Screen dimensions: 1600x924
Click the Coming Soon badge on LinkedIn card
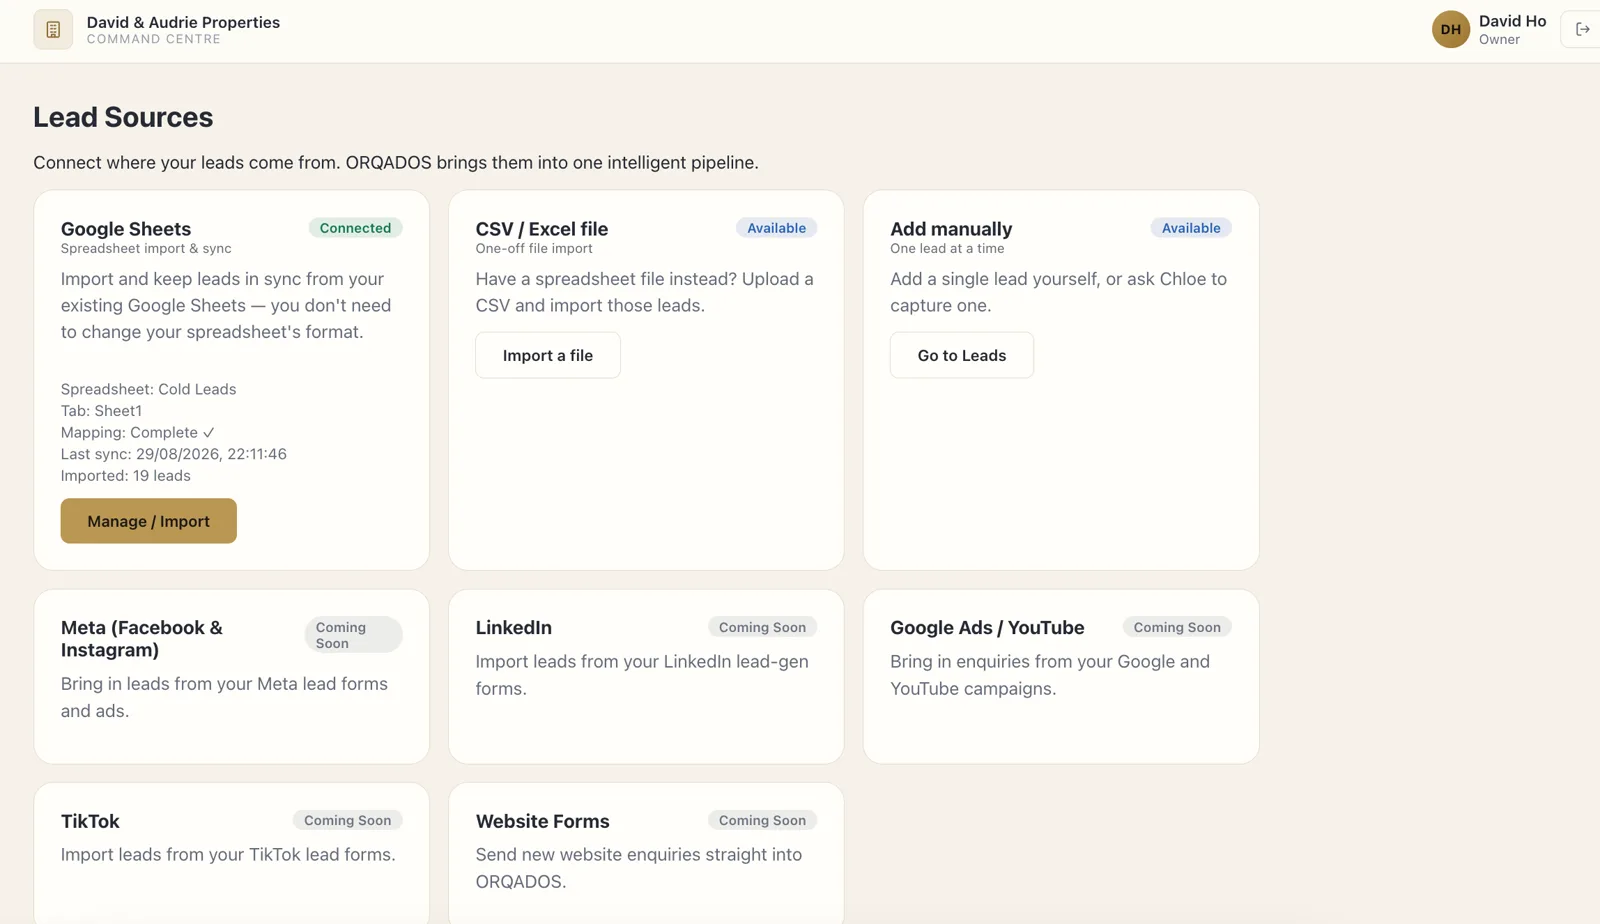coord(762,627)
